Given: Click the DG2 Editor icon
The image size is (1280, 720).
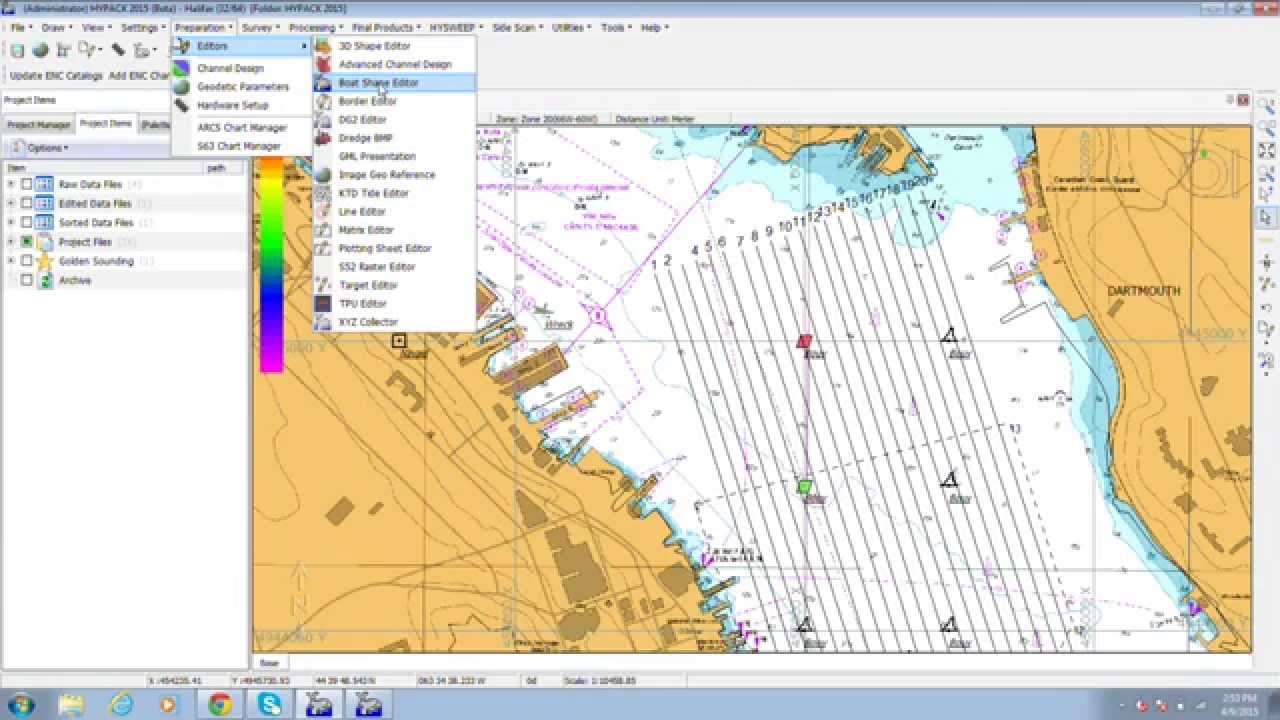Looking at the screenshot, I should click(x=323, y=120).
